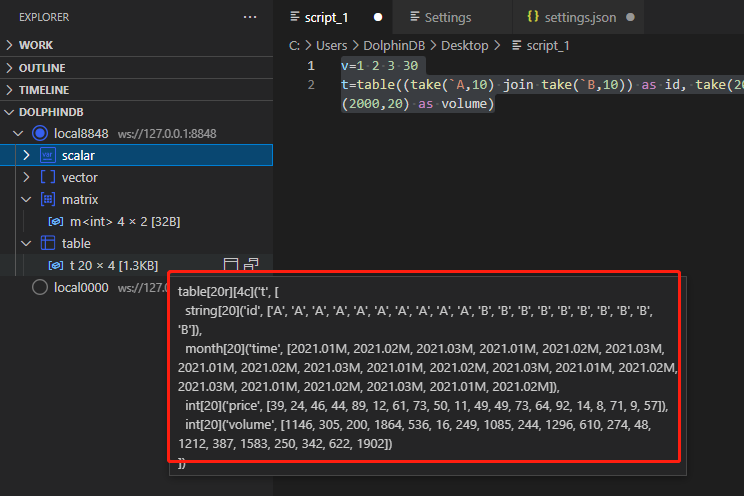
Task: Click C: in the breadcrumb path
Action: (x=294, y=46)
